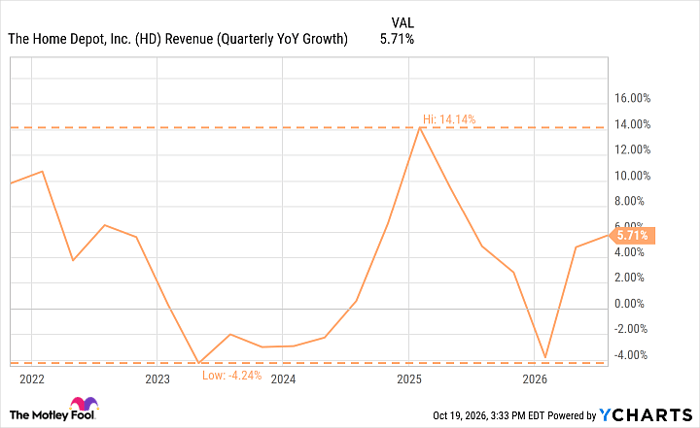Click the 2024 x-axis label
The image size is (700, 428).
pos(283,379)
